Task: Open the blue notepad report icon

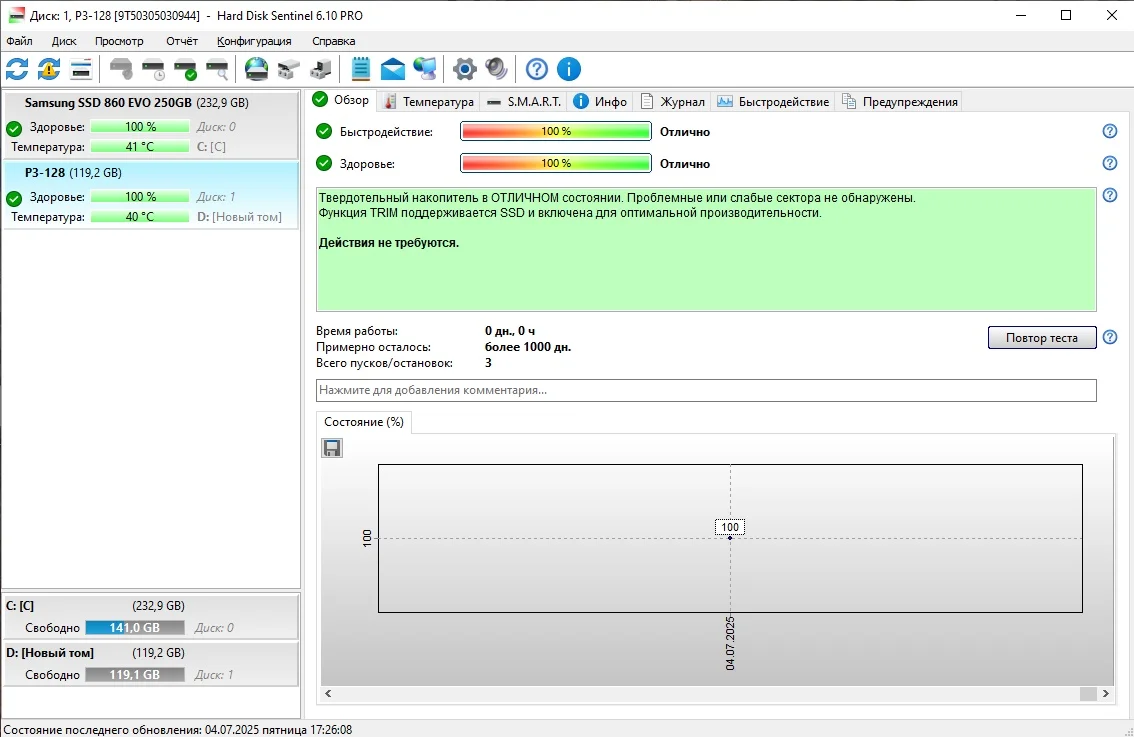Action: 360,69
